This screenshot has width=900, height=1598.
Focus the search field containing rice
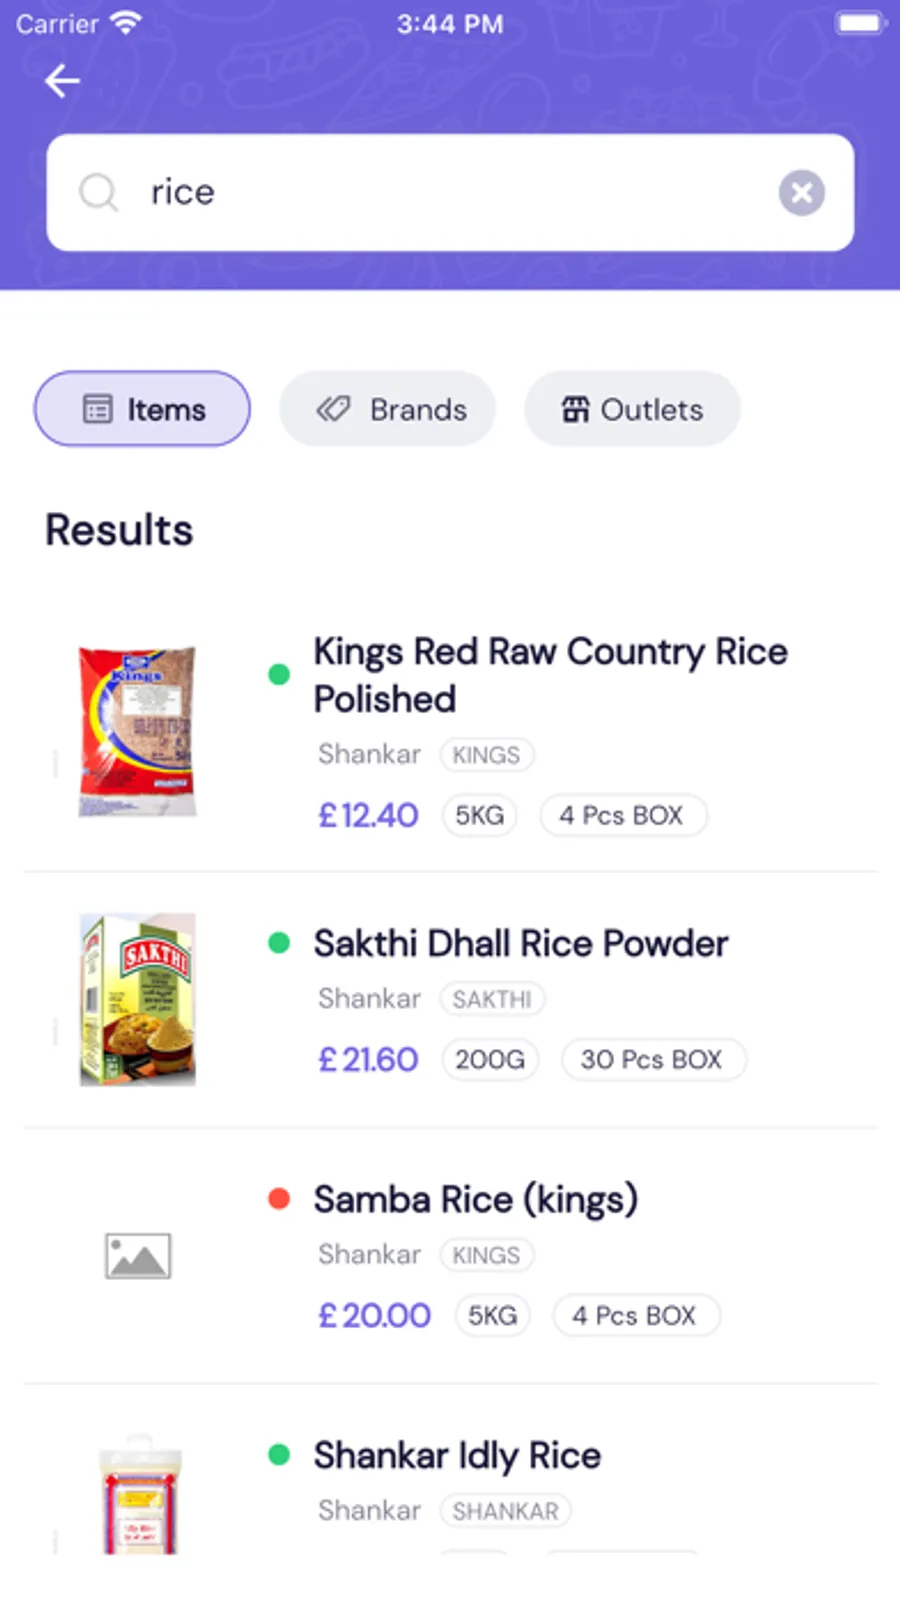[x=450, y=192]
